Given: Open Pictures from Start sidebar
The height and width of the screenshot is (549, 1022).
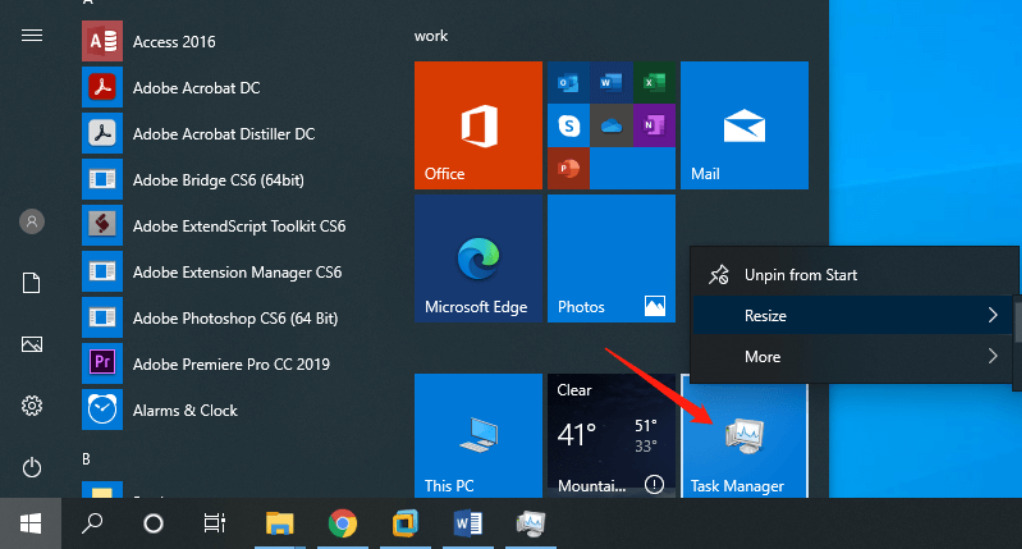Looking at the screenshot, I should tap(32, 344).
